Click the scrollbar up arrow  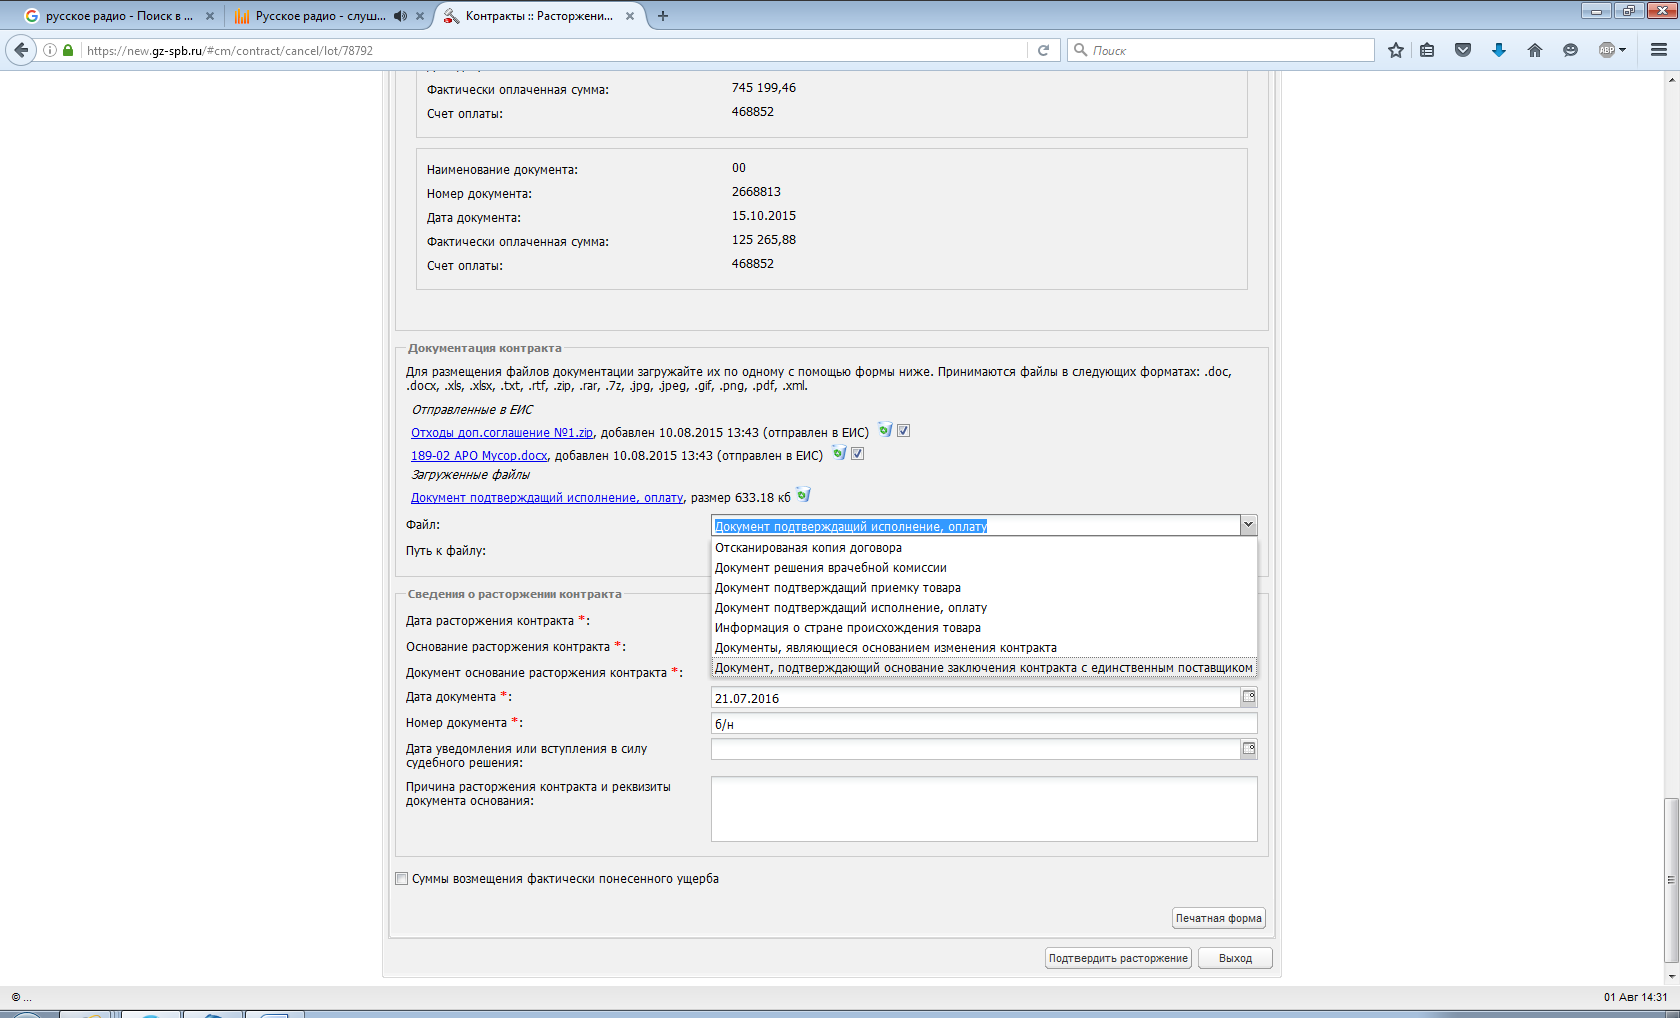click(1671, 79)
